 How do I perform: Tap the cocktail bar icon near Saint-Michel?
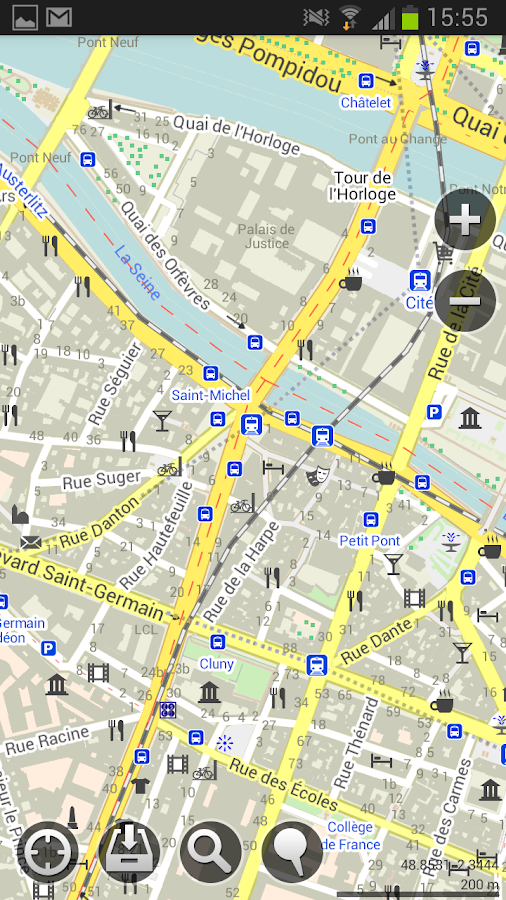click(x=162, y=421)
